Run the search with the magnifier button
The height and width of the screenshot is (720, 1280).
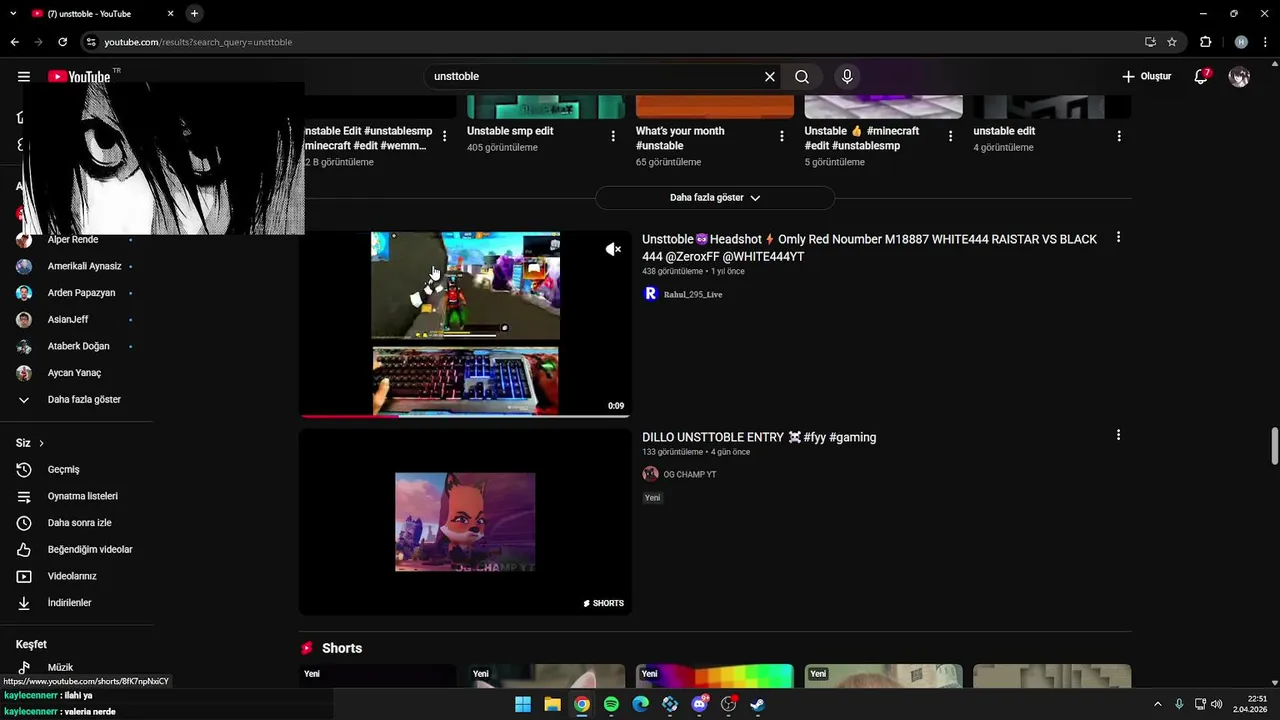coord(802,77)
